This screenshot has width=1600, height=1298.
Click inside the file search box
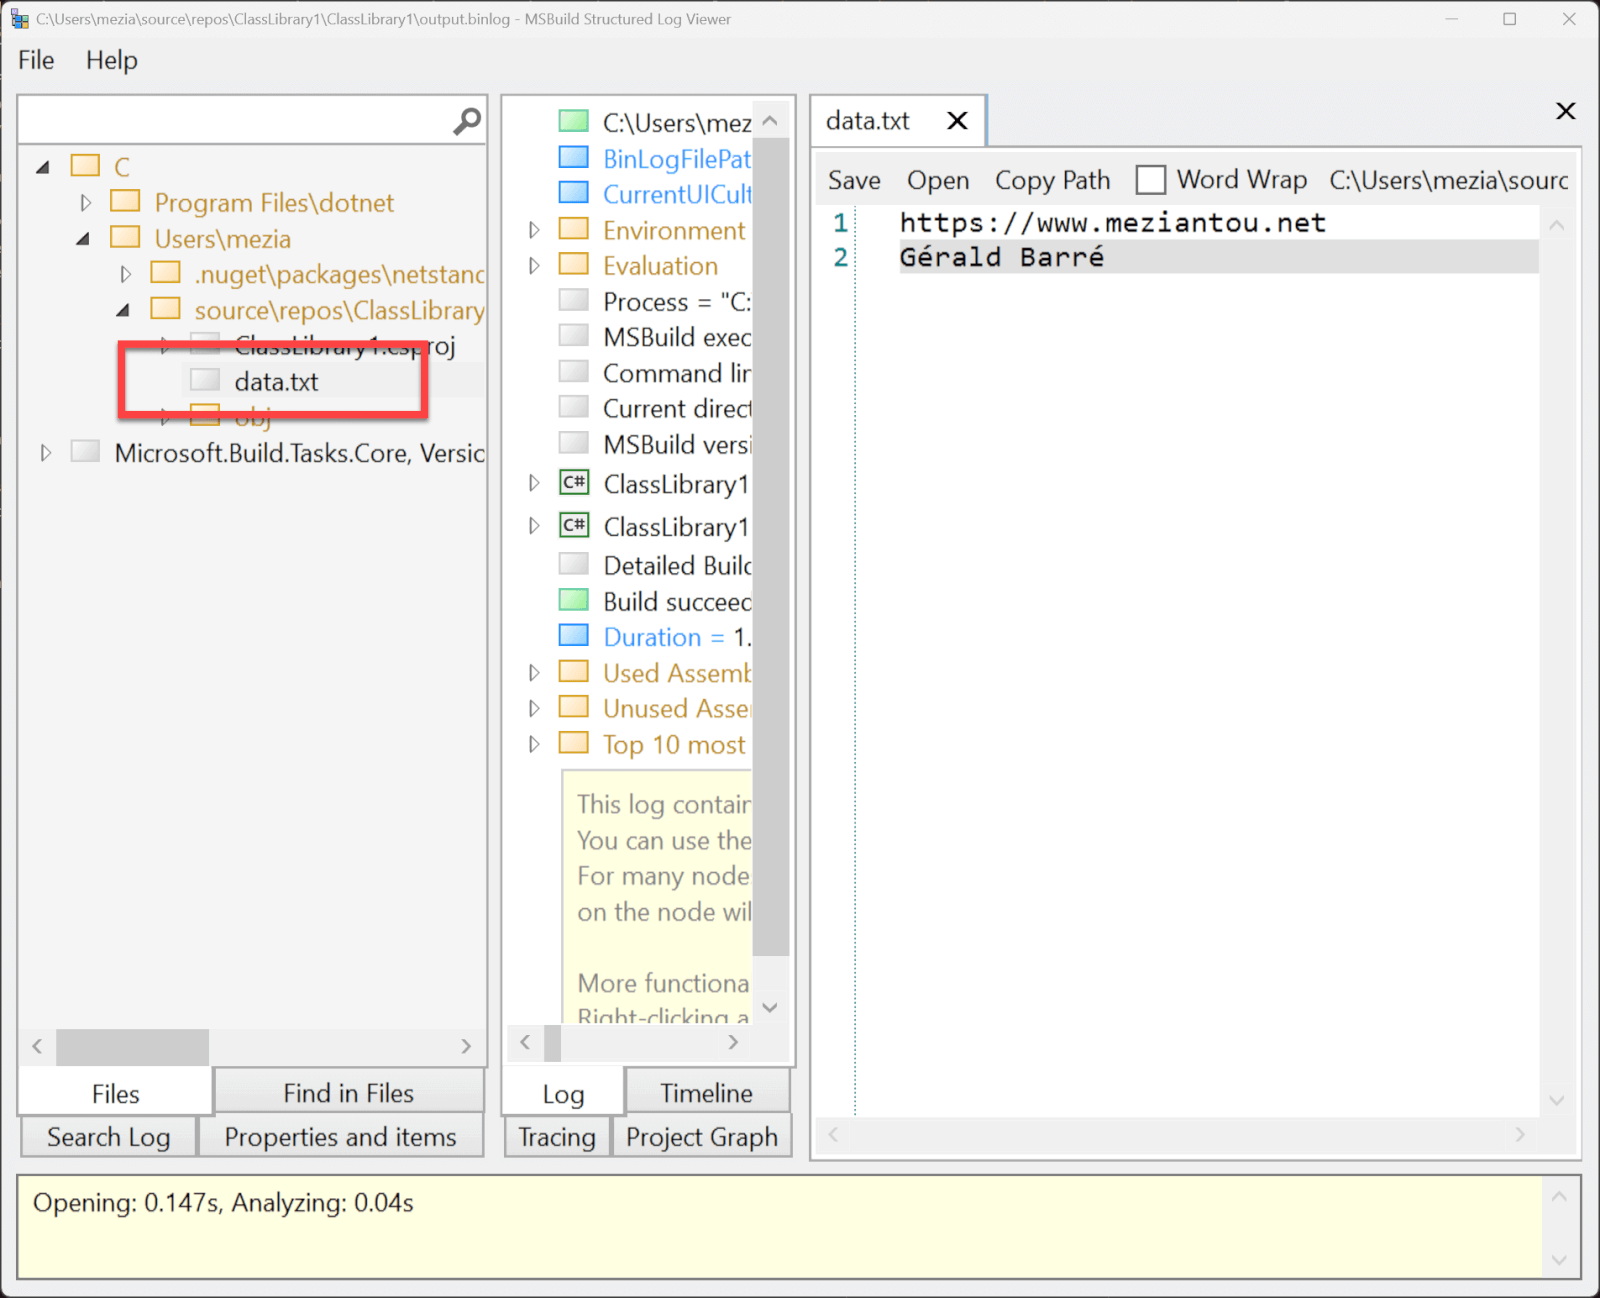click(x=230, y=120)
